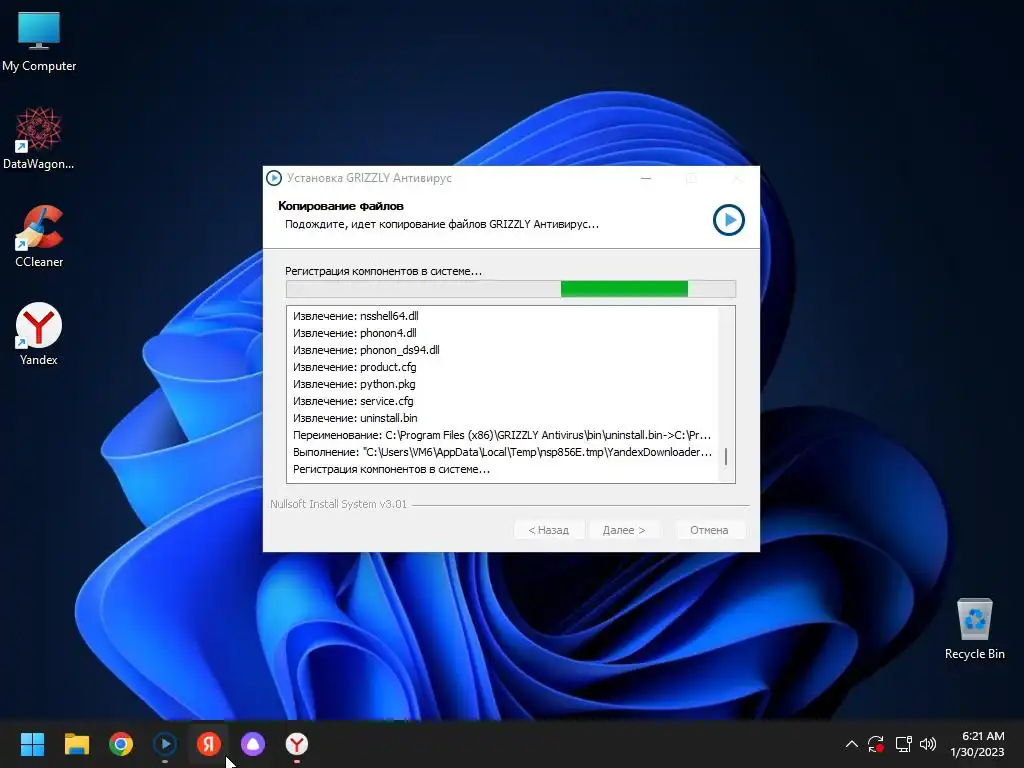Open the My Computer desktop icon

tap(39, 40)
